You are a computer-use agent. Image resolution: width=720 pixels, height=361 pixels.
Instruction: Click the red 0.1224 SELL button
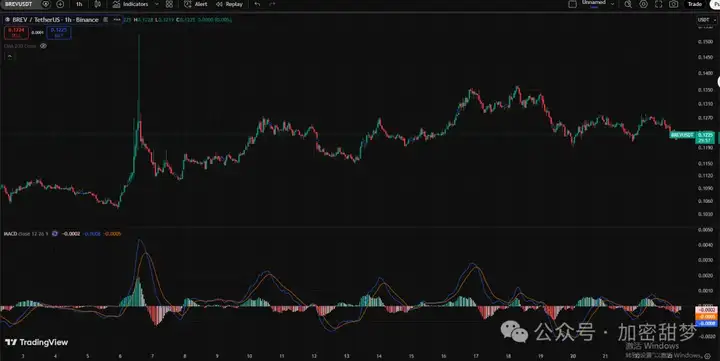[16, 33]
